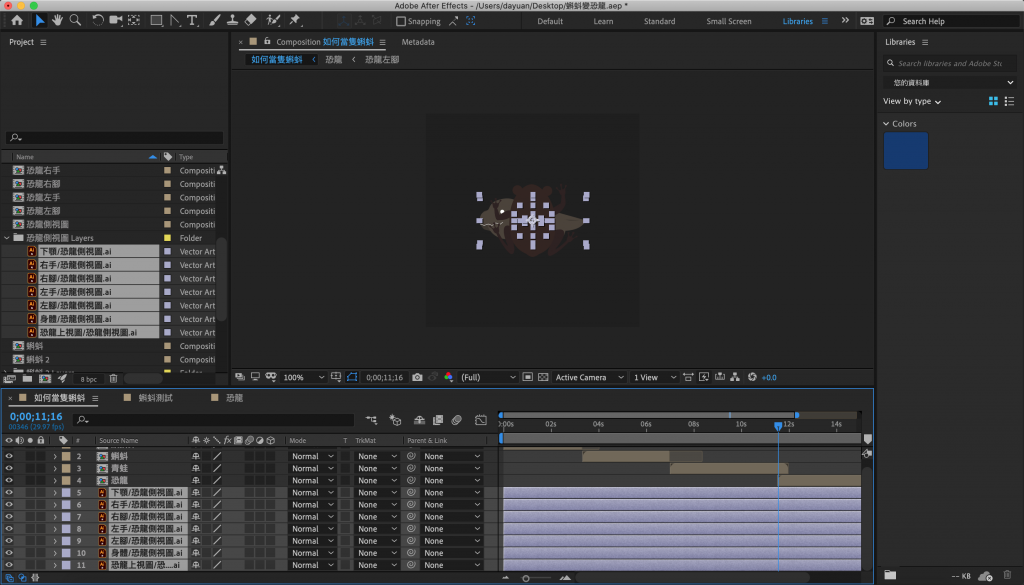Open the View by type dropdown
The image size is (1024, 585).
[912, 101]
